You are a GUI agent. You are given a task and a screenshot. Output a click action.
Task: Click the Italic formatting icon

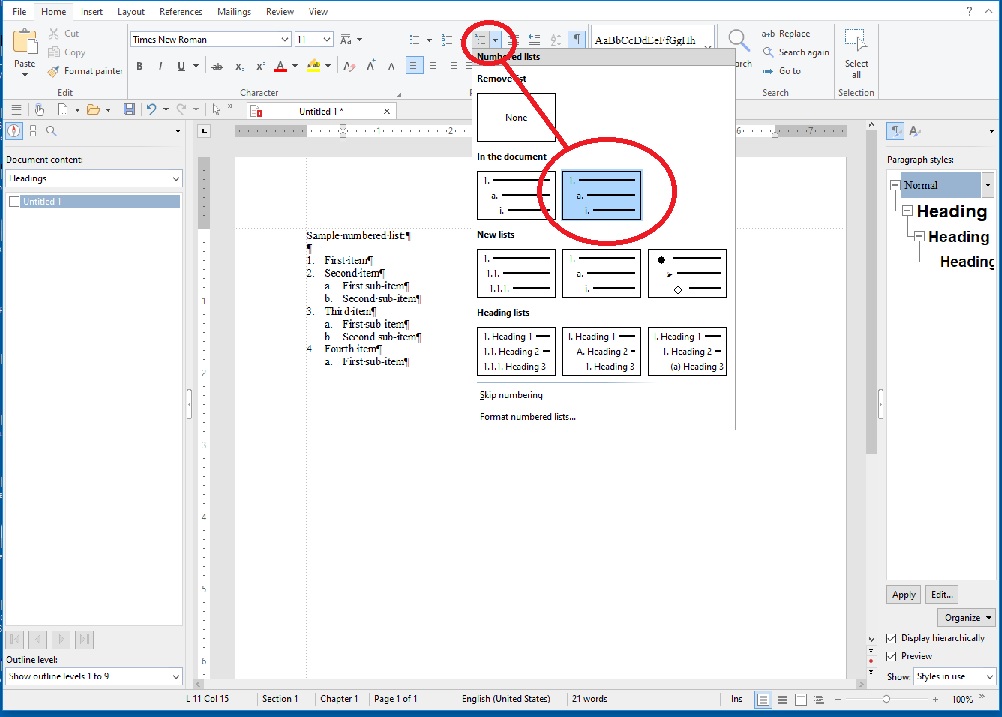[x=160, y=67]
